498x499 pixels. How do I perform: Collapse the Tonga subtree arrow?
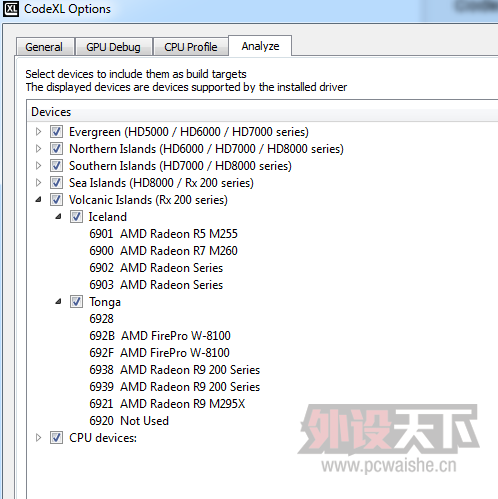[58, 302]
